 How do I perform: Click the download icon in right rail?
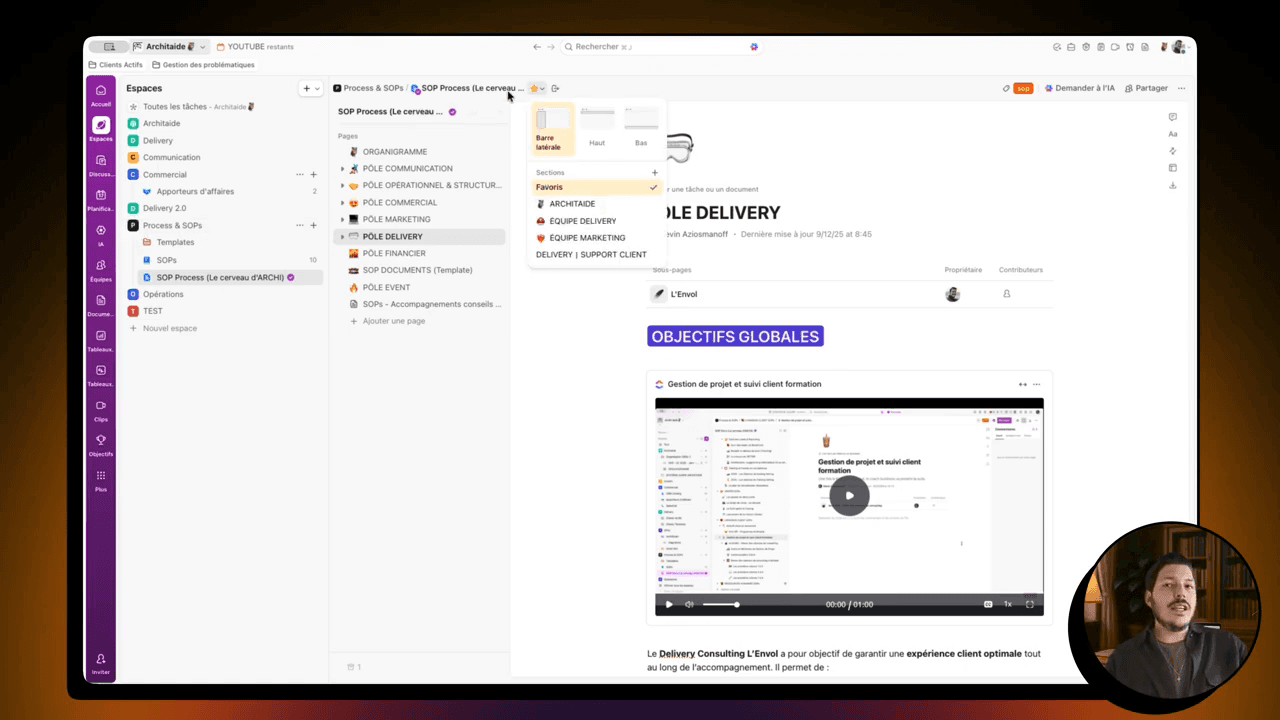(1173, 185)
